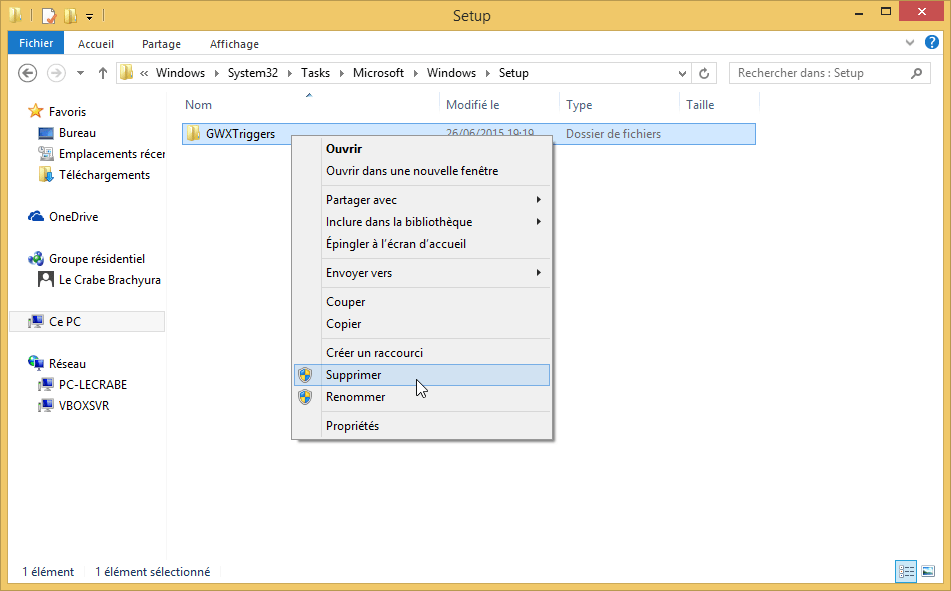Select Couper in the context menu
Viewport: 951px width, 591px height.
(x=422, y=302)
